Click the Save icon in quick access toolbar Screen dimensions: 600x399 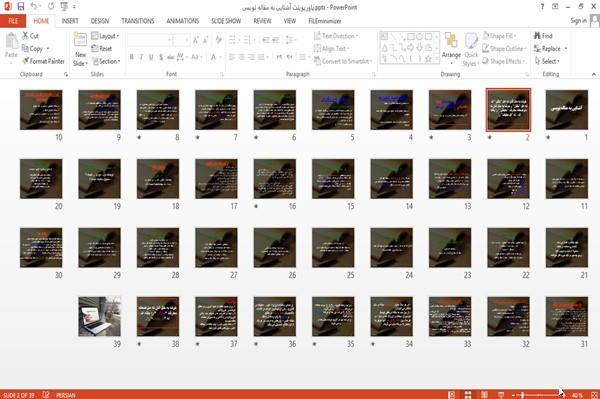[x=21, y=6]
